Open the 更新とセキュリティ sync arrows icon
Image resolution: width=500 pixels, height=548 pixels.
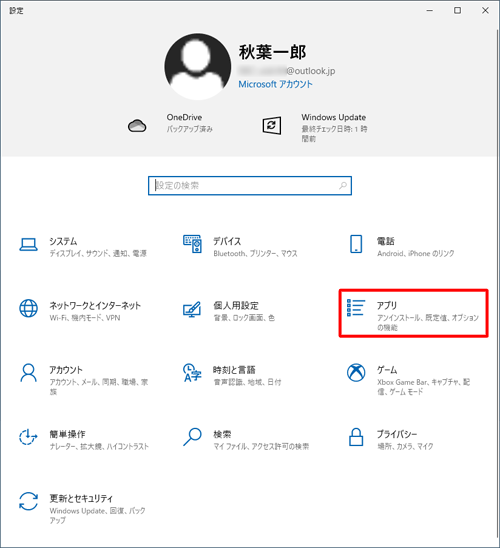(x=28, y=501)
